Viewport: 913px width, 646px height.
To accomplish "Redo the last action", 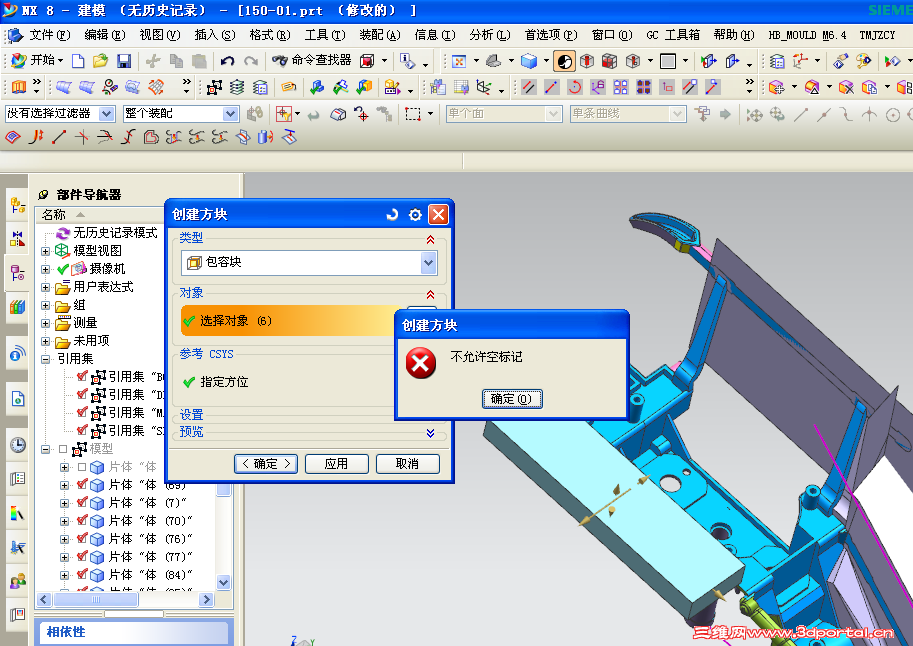I will 250,61.
